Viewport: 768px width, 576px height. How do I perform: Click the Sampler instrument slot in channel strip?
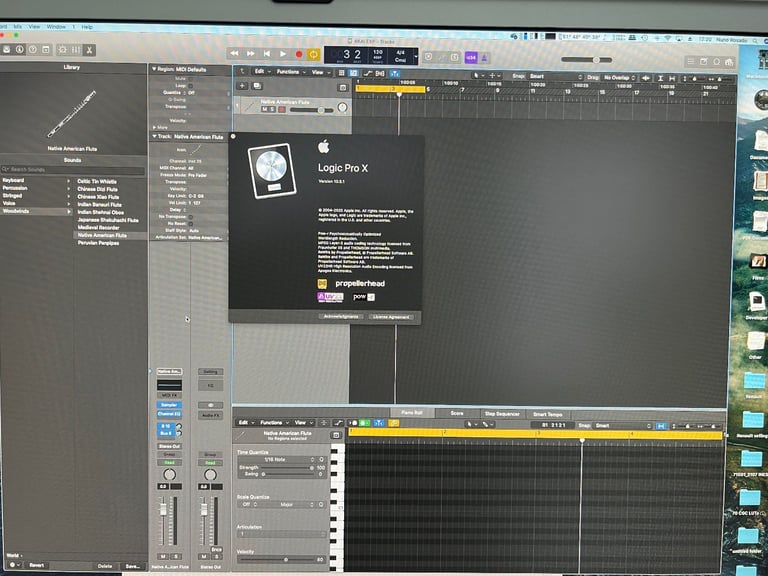(x=169, y=405)
